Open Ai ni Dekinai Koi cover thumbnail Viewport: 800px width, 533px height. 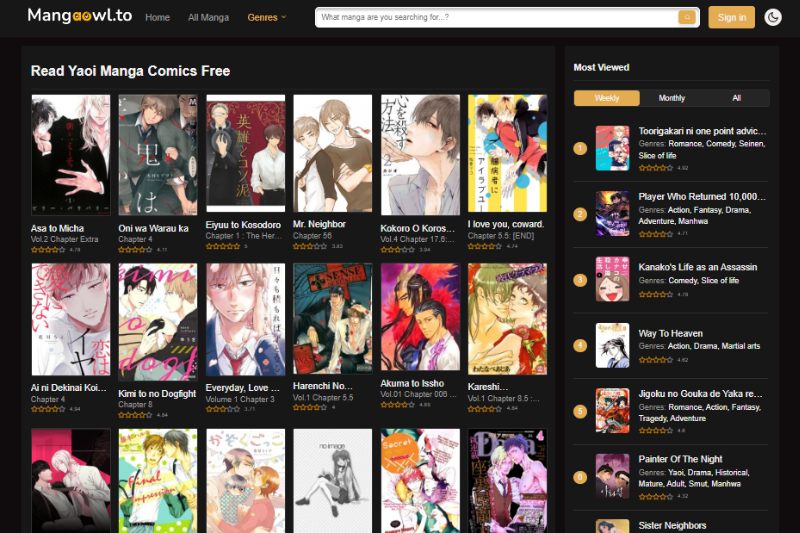pyautogui.click(x=71, y=320)
